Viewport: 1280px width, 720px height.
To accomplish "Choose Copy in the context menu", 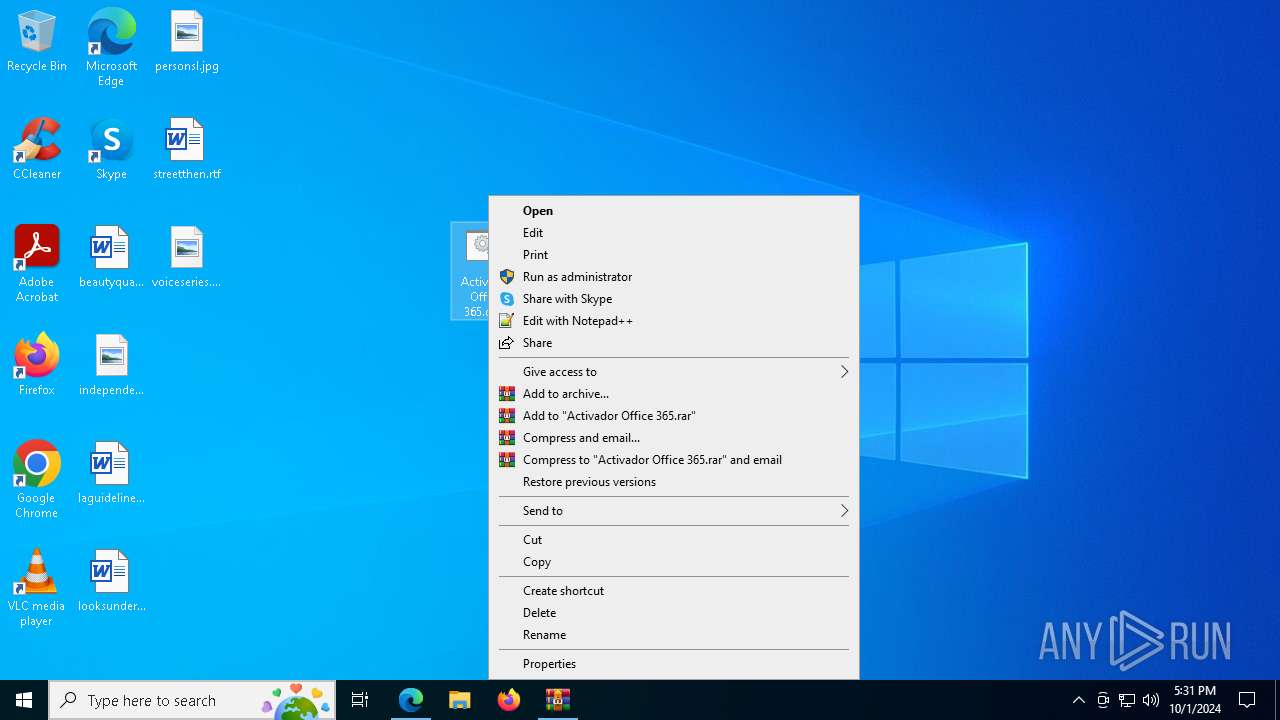I will point(674,562).
